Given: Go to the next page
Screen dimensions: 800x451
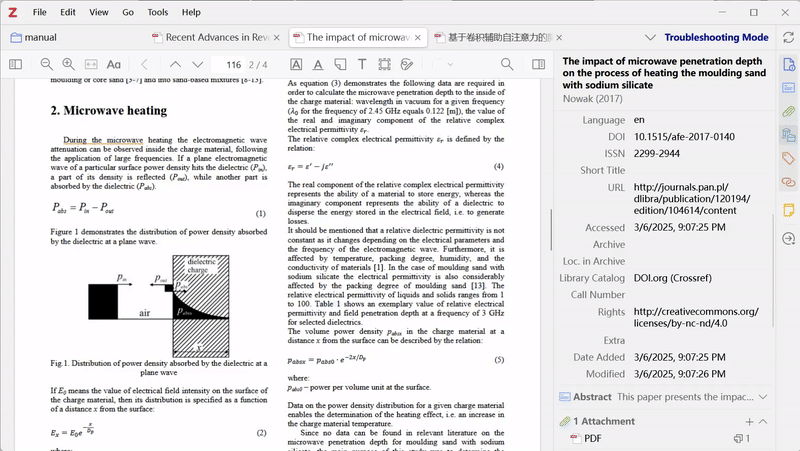Looking at the screenshot, I should click(197, 64).
